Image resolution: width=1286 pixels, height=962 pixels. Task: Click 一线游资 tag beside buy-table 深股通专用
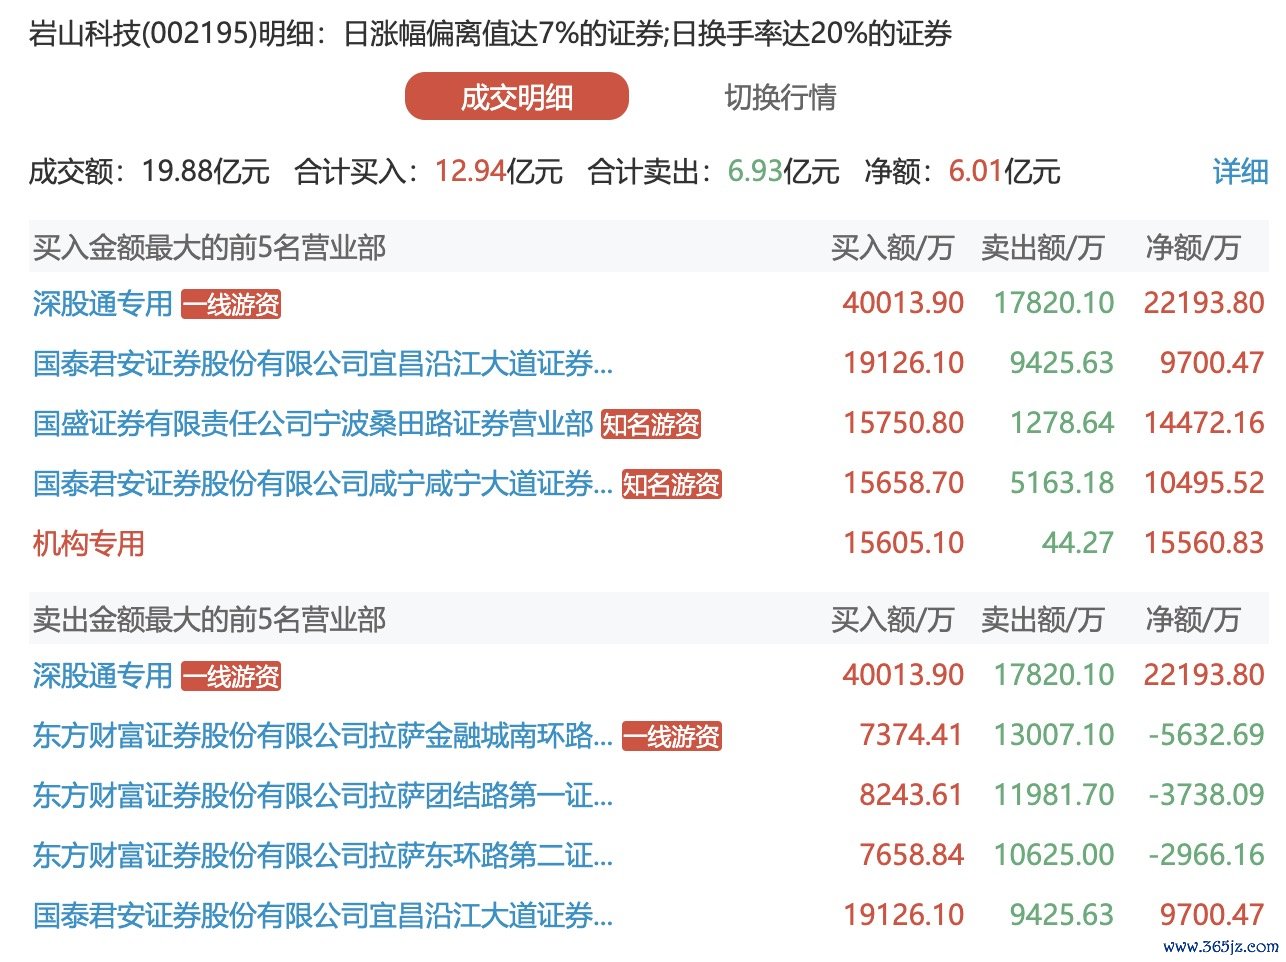tap(231, 304)
